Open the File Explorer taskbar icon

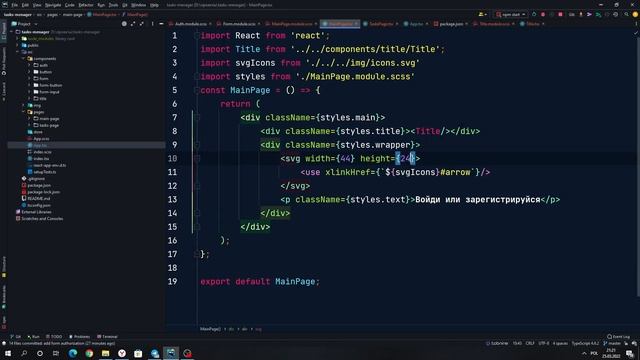pyautogui.click(x=105, y=353)
